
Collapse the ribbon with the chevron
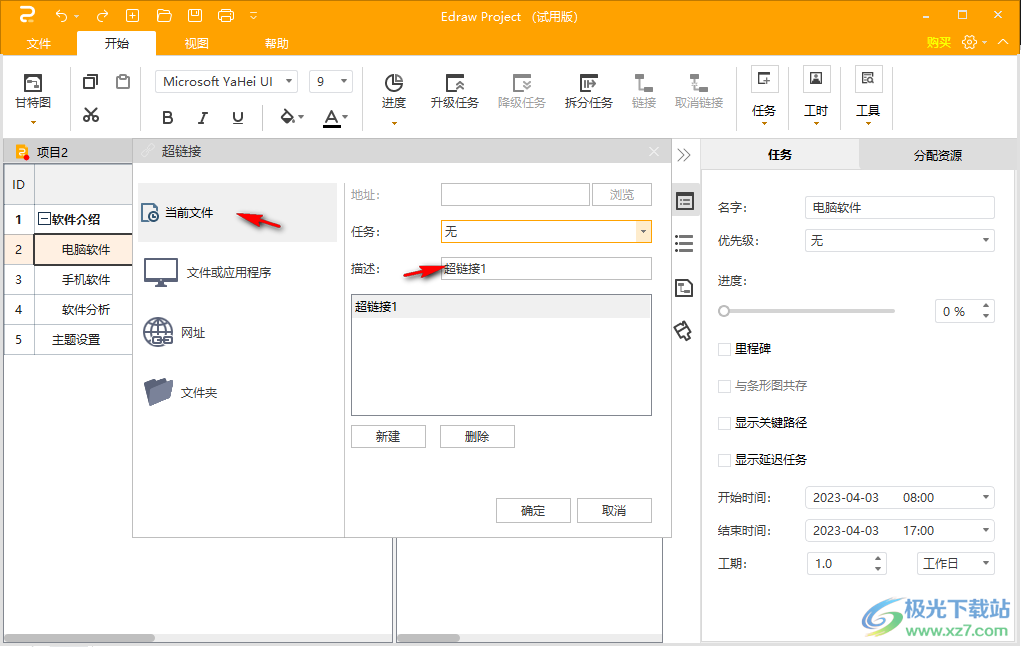pyautogui.click(x=1003, y=42)
